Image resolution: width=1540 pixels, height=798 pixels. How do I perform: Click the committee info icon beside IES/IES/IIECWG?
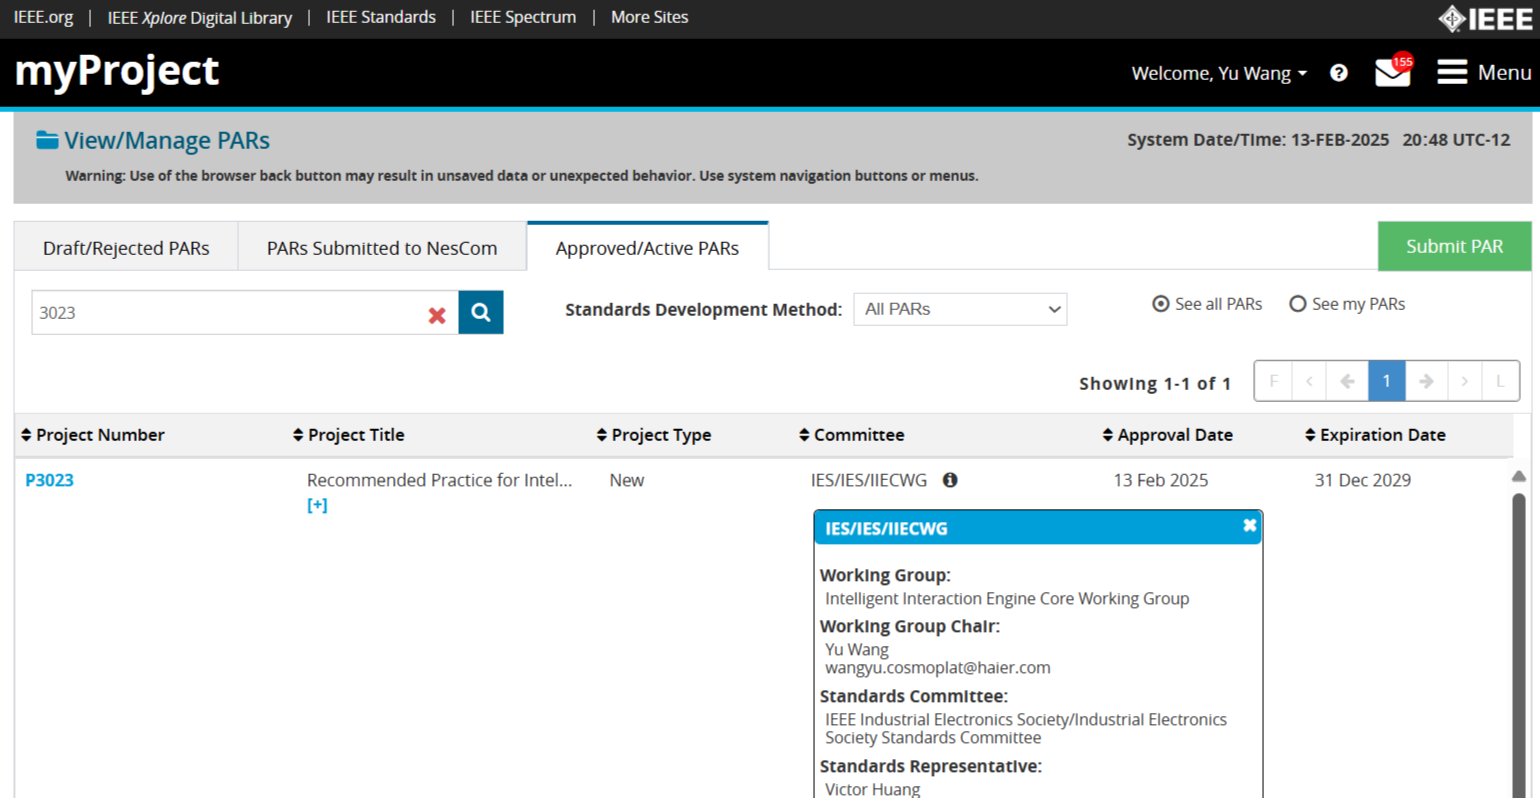pyautogui.click(x=950, y=480)
